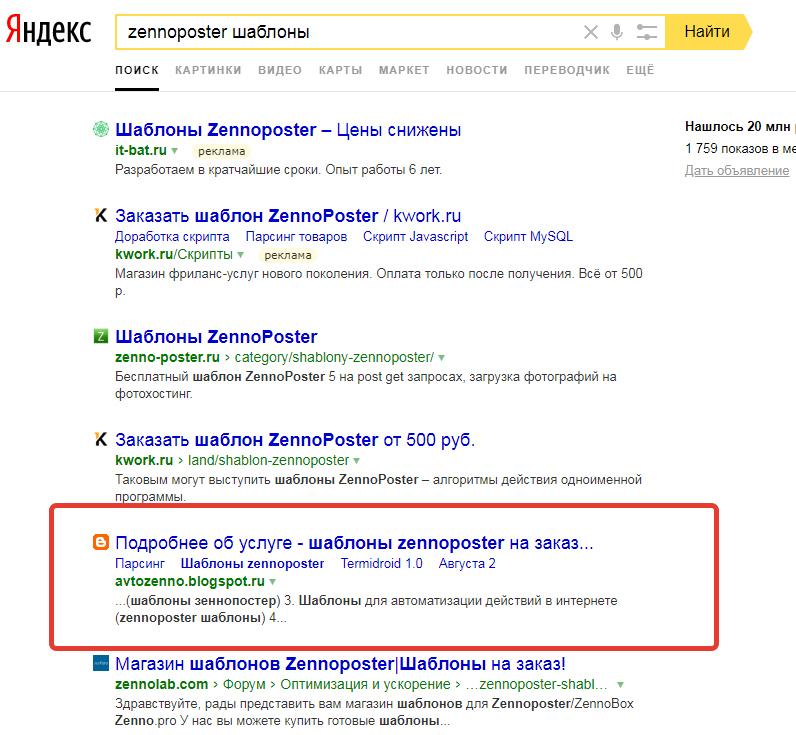
Task: Click kwork favicon beside kwork.ru/Скрипты ad
Action: point(101,215)
